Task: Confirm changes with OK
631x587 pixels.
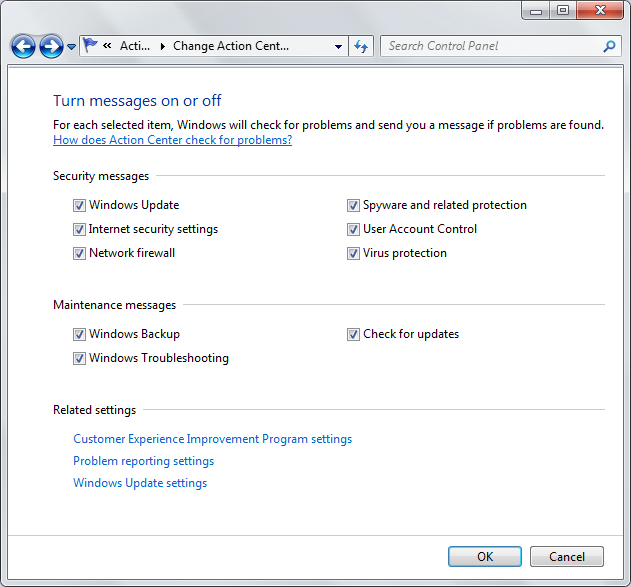Action: [485, 556]
